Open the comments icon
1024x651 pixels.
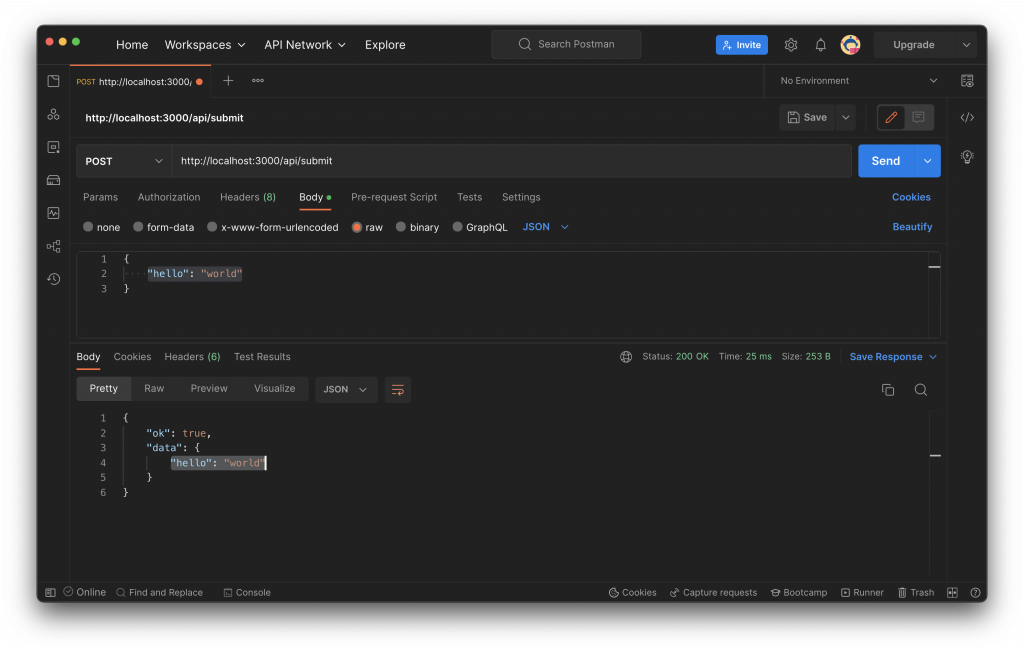[918, 118]
